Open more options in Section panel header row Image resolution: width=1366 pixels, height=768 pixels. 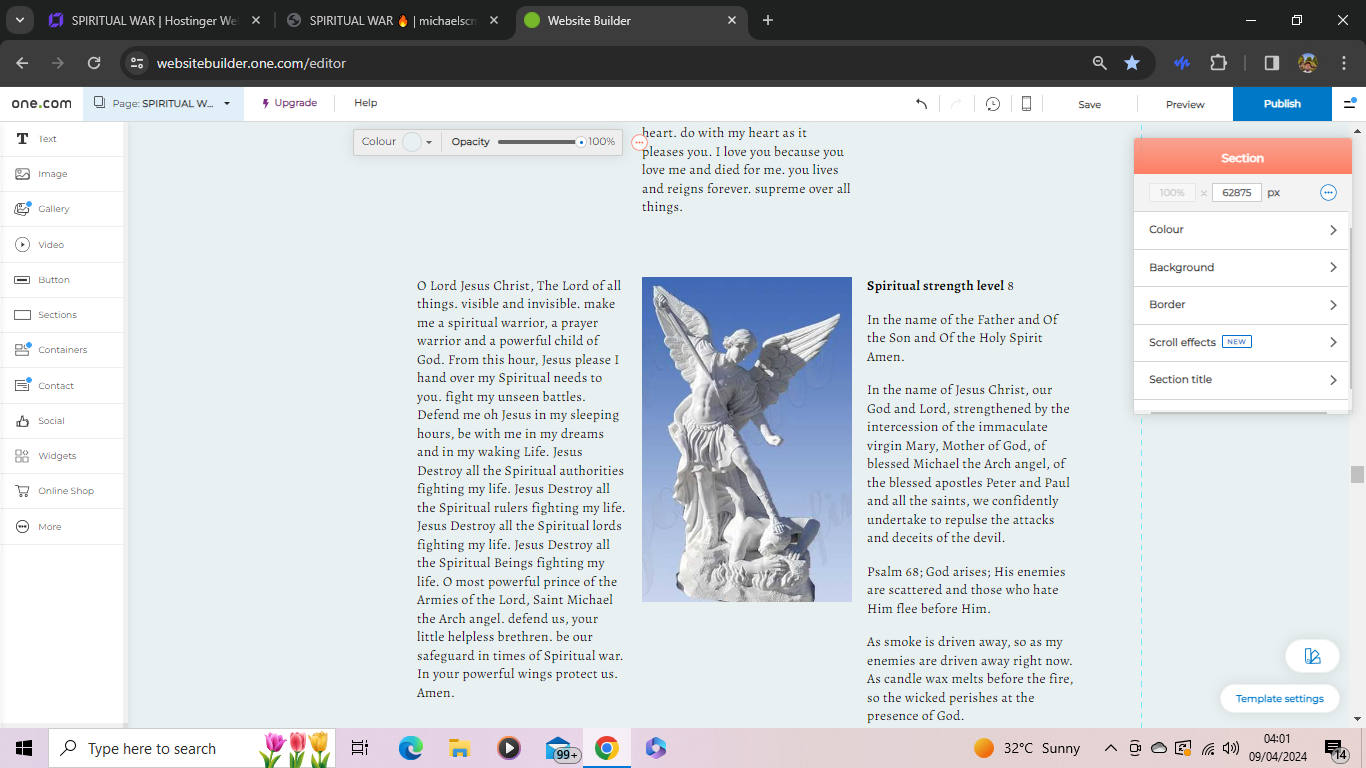[1328, 193]
